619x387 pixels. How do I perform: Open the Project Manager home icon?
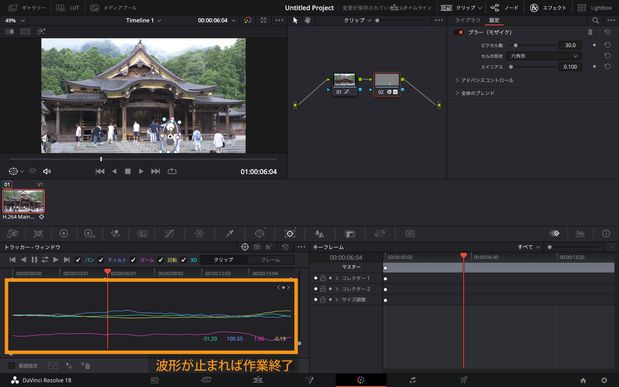pos(583,380)
